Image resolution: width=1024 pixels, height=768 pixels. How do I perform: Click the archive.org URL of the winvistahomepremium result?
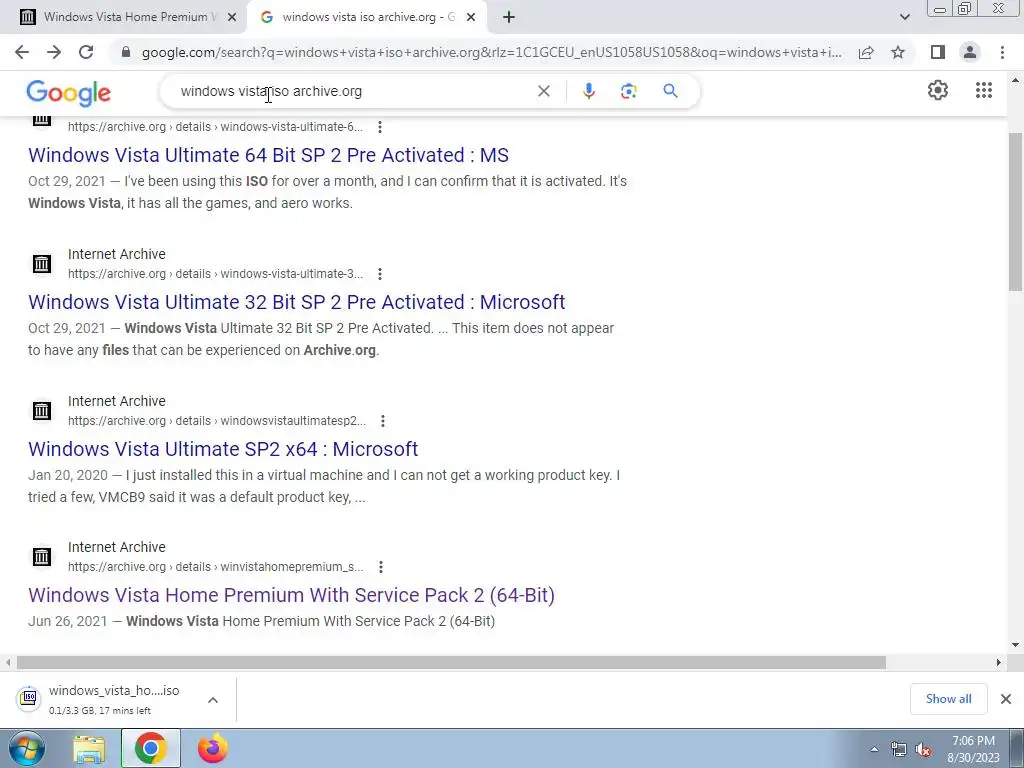(216, 567)
